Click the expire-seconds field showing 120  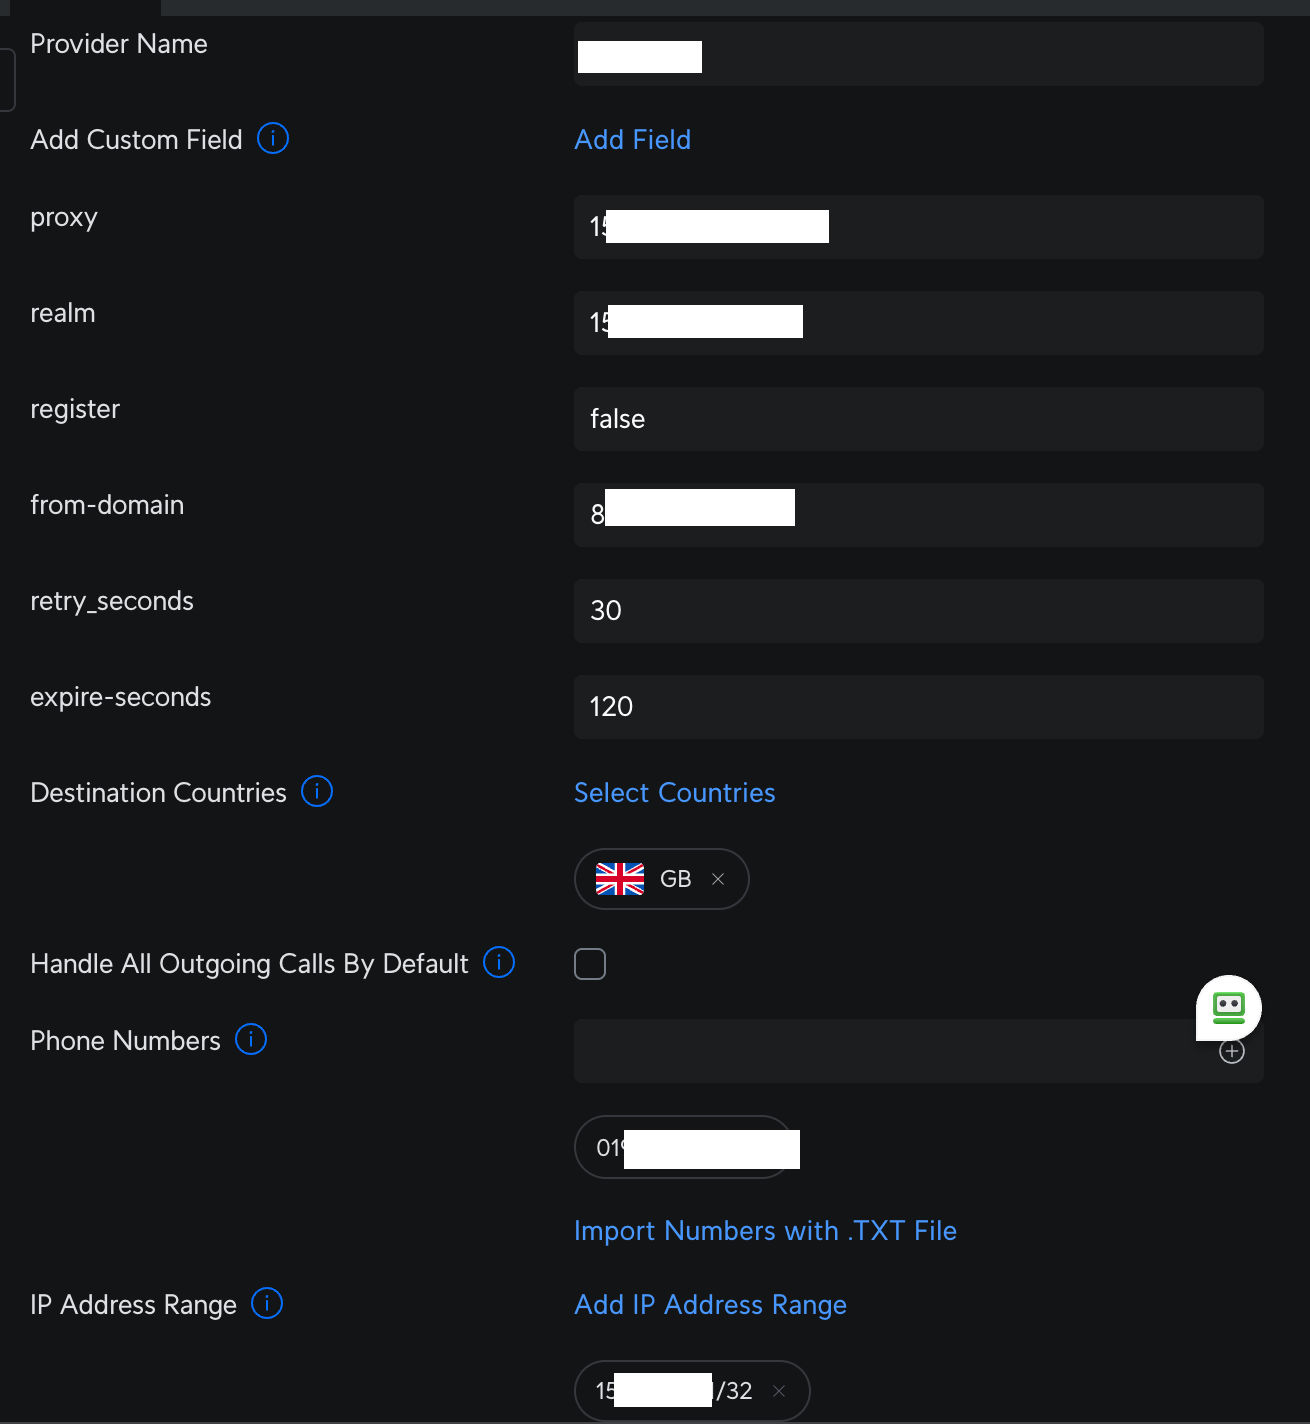(x=918, y=707)
